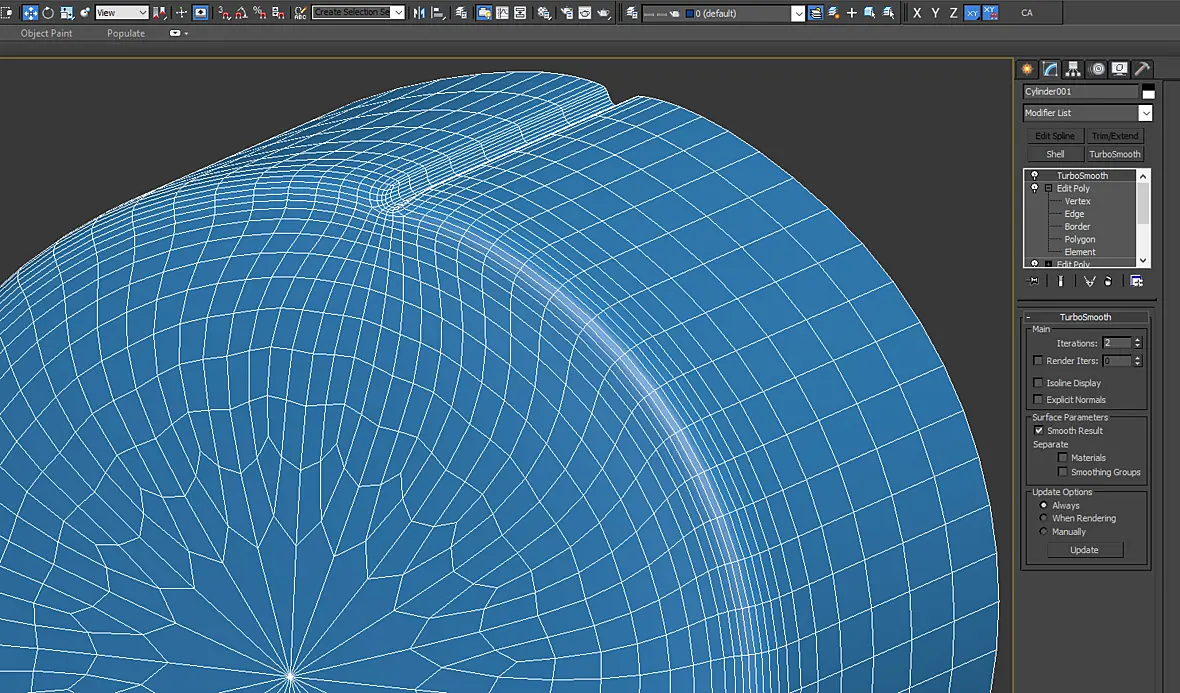Select the Select and Move tool
This screenshot has height=693, width=1180.
[30, 13]
